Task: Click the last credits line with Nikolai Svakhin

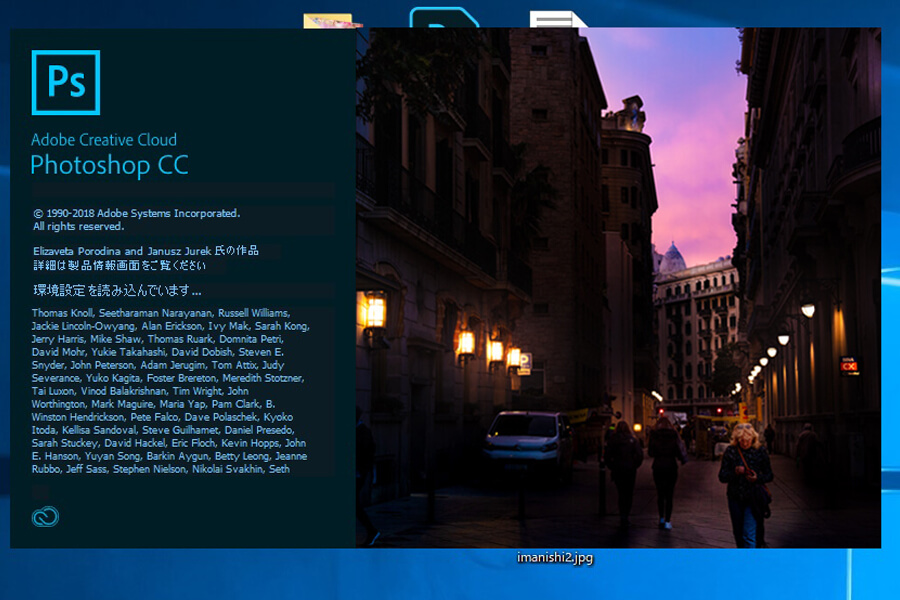Action: click(160, 469)
